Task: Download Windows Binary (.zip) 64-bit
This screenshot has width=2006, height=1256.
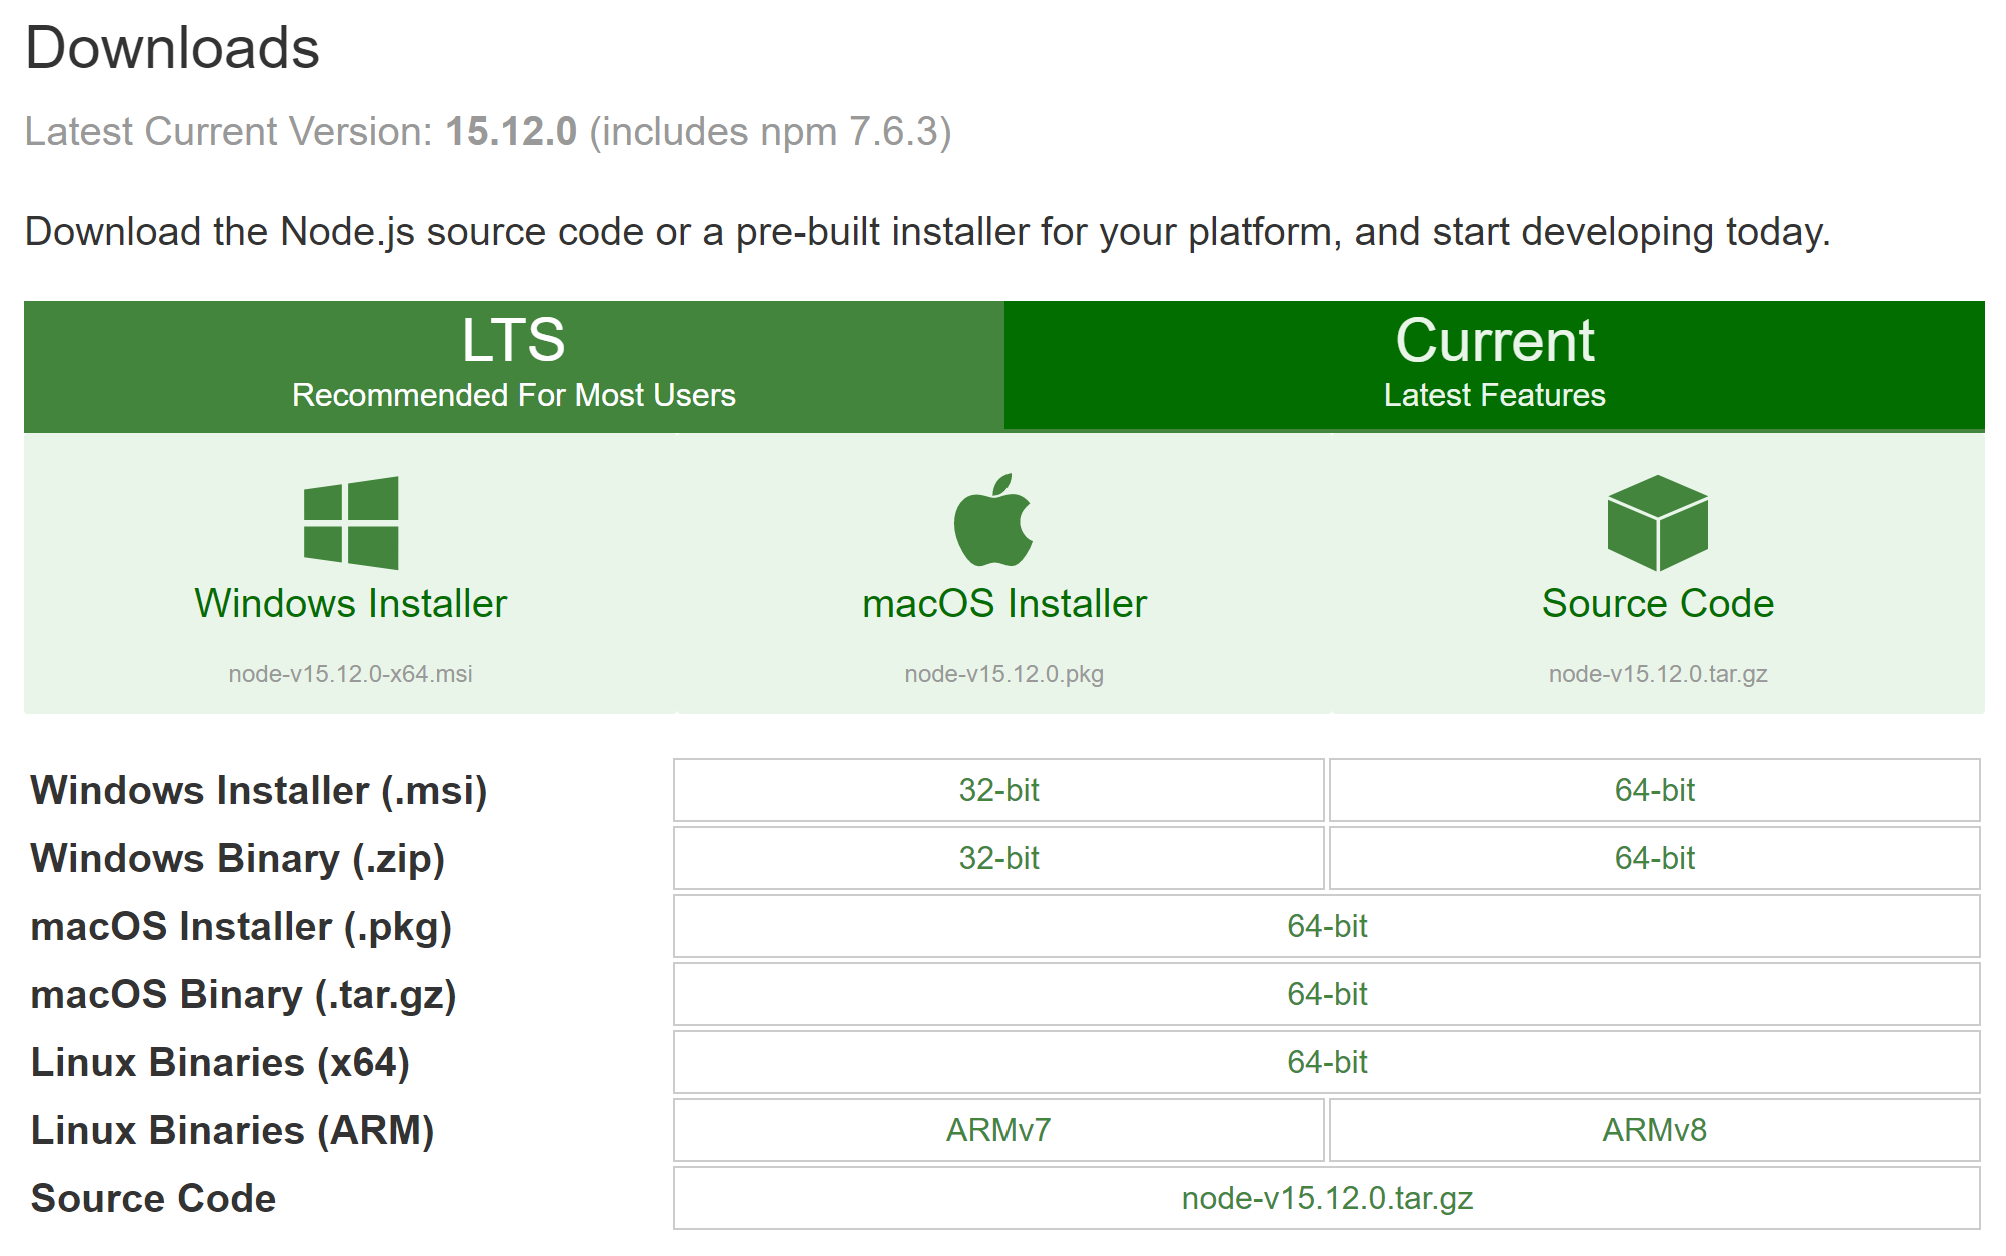Action: [x=1655, y=858]
